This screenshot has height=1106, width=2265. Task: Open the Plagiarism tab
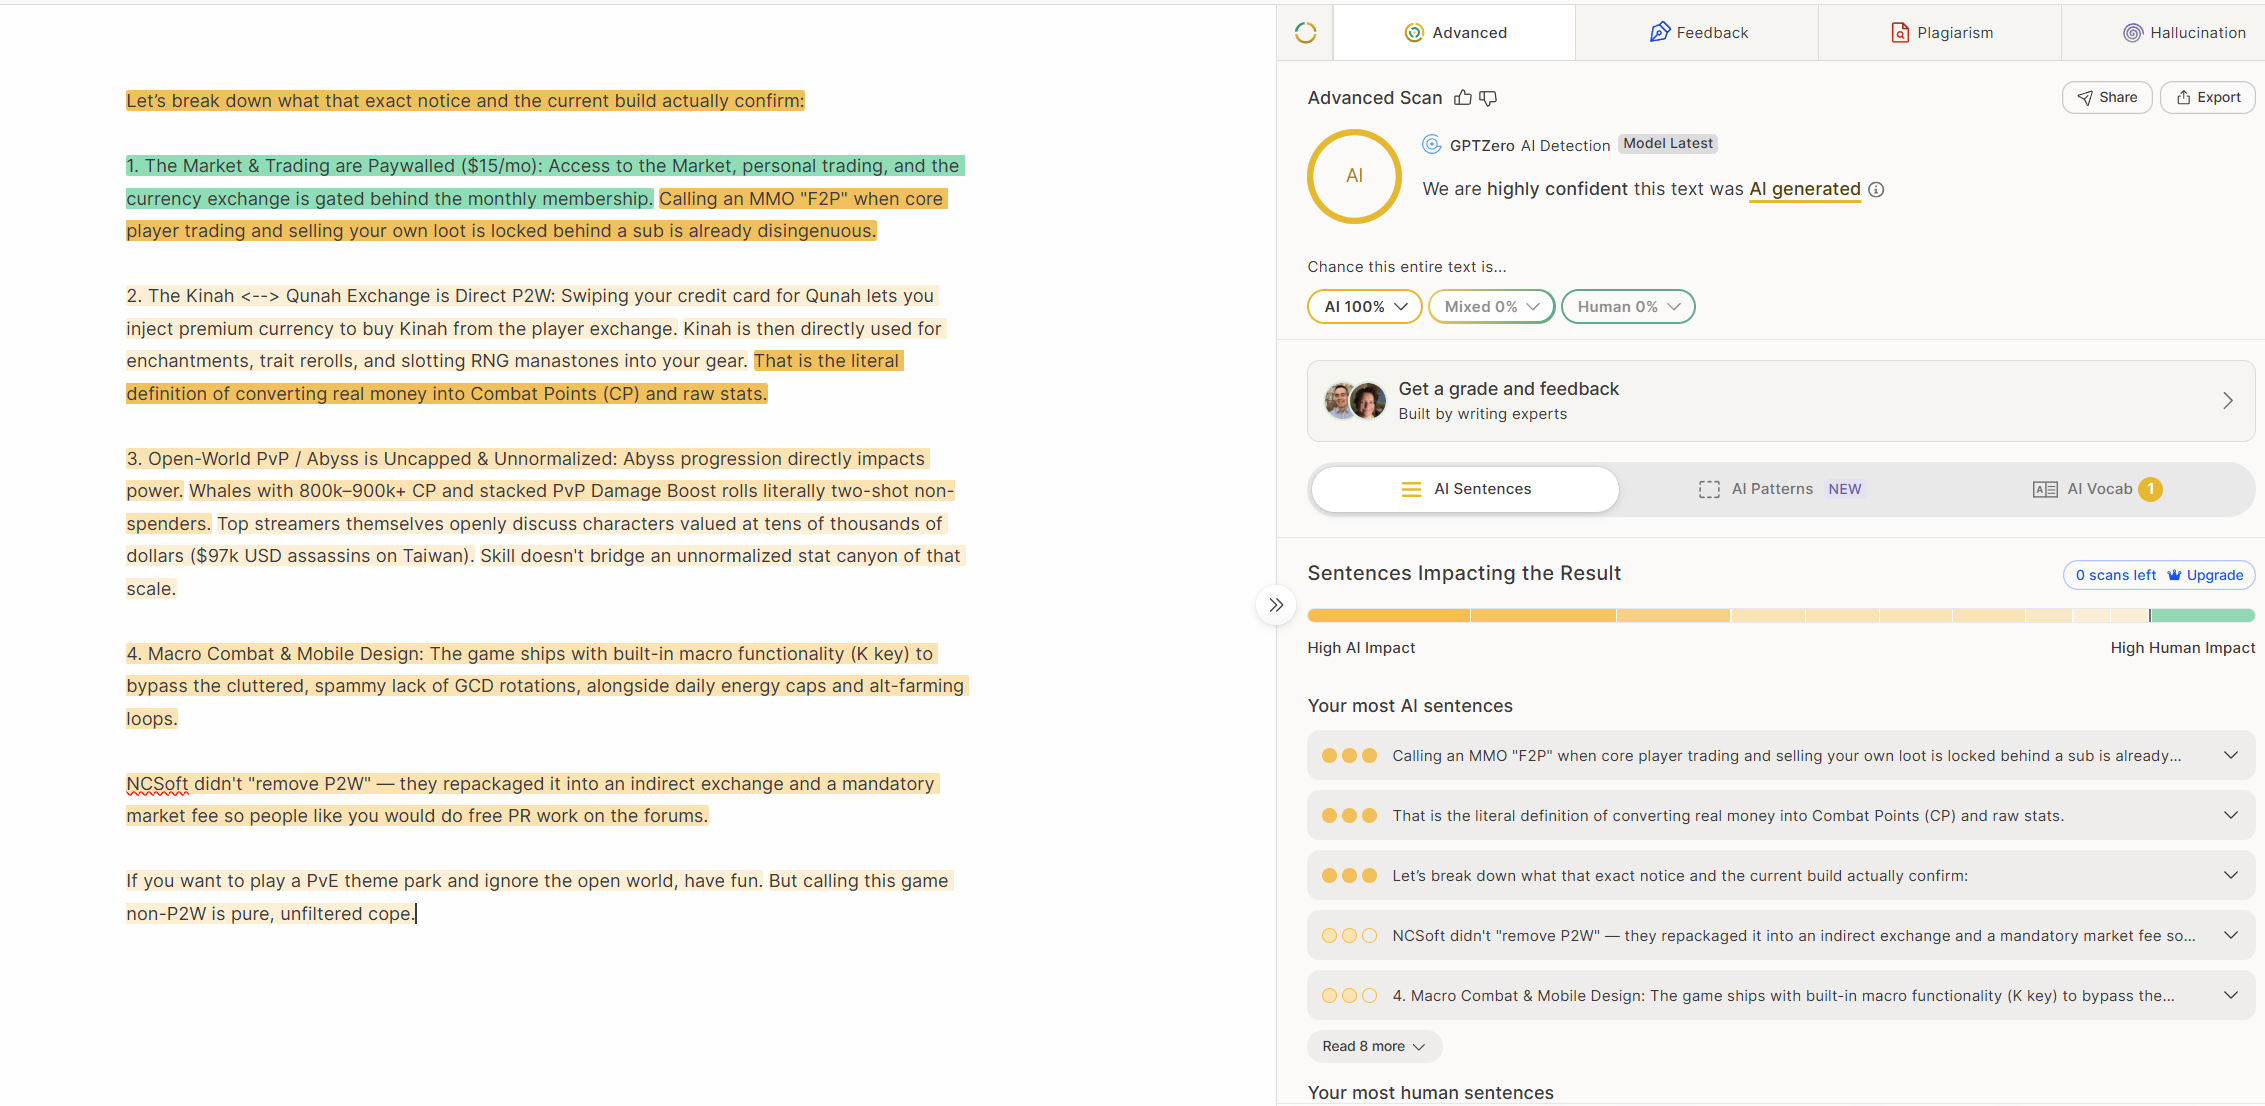[1940, 33]
